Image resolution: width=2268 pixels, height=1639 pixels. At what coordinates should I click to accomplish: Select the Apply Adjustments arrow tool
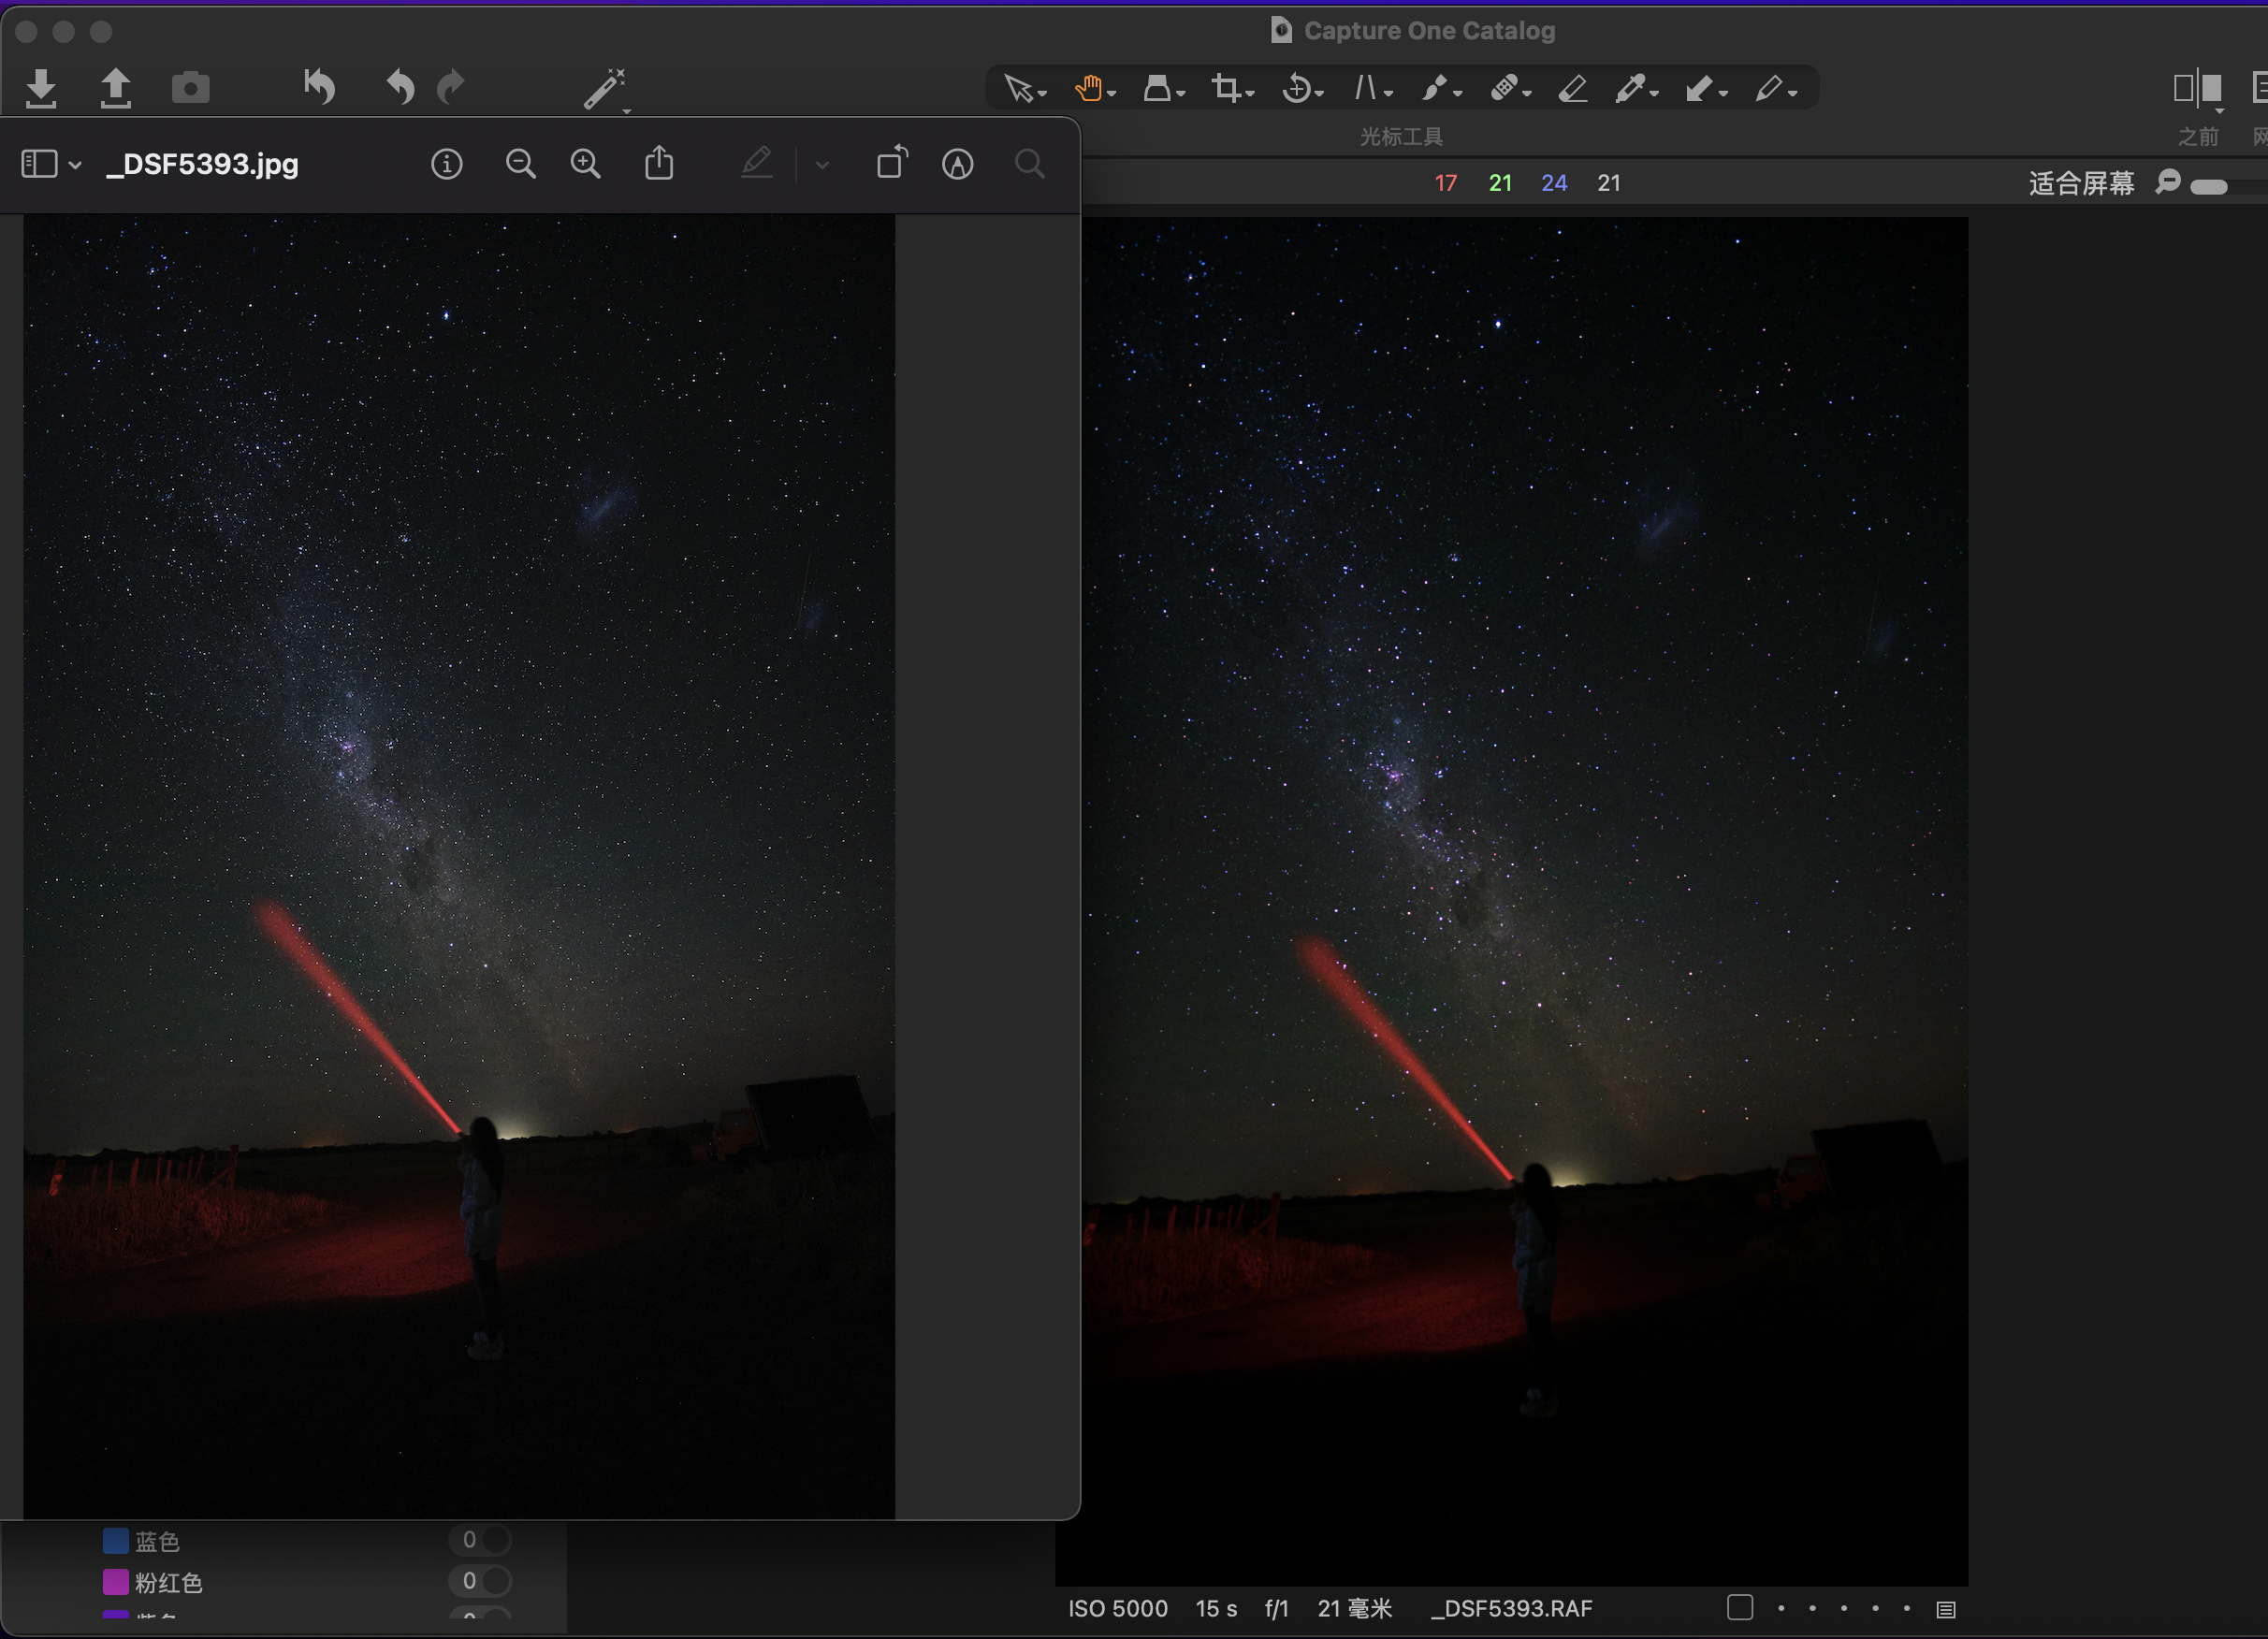(x=1699, y=89)
